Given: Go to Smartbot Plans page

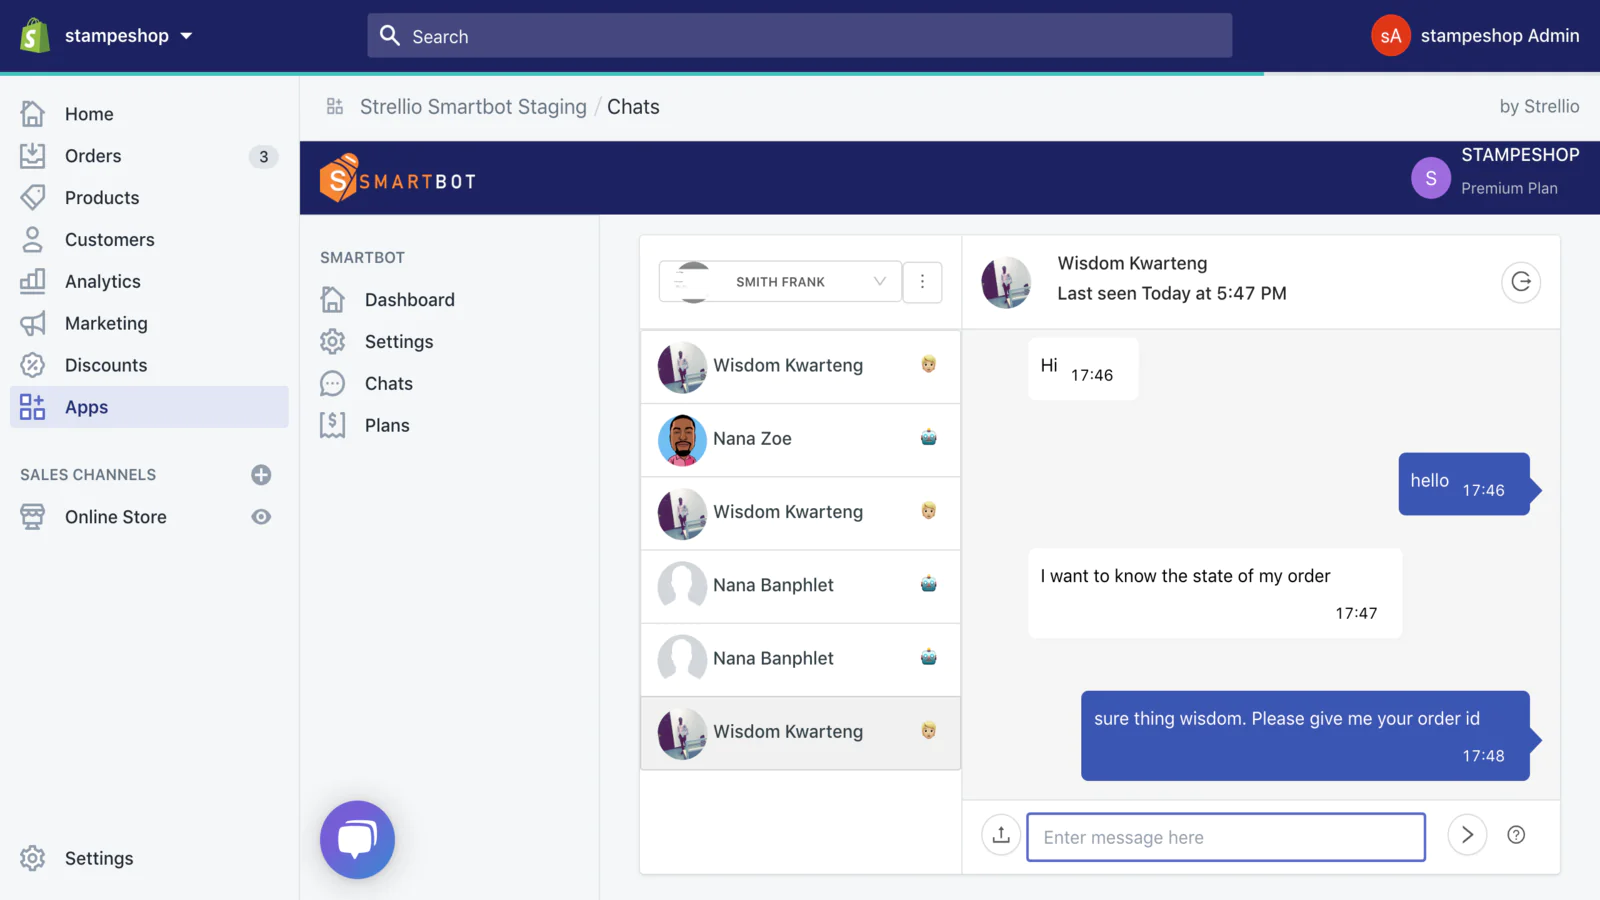Looking at the screenshot, I should 387,426.
